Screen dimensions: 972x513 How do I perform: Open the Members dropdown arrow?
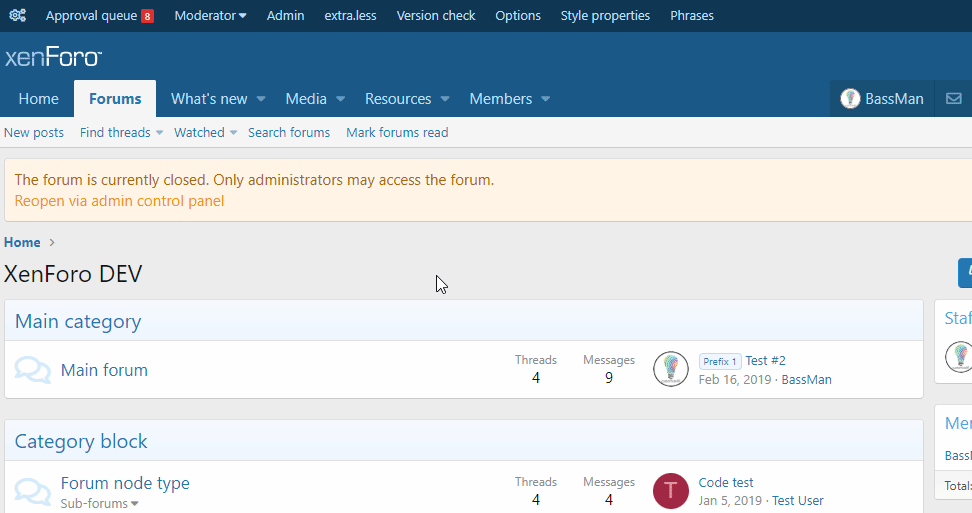coord(546,99)
